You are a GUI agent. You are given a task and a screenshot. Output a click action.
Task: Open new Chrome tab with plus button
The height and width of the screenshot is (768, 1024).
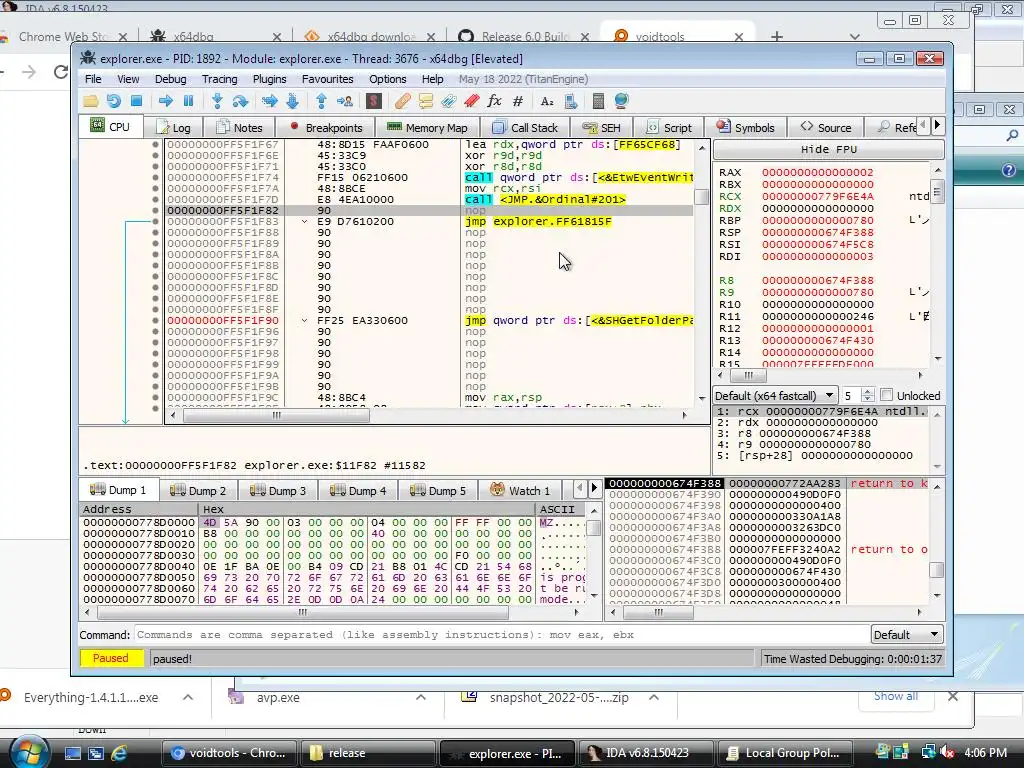(776, 37)
